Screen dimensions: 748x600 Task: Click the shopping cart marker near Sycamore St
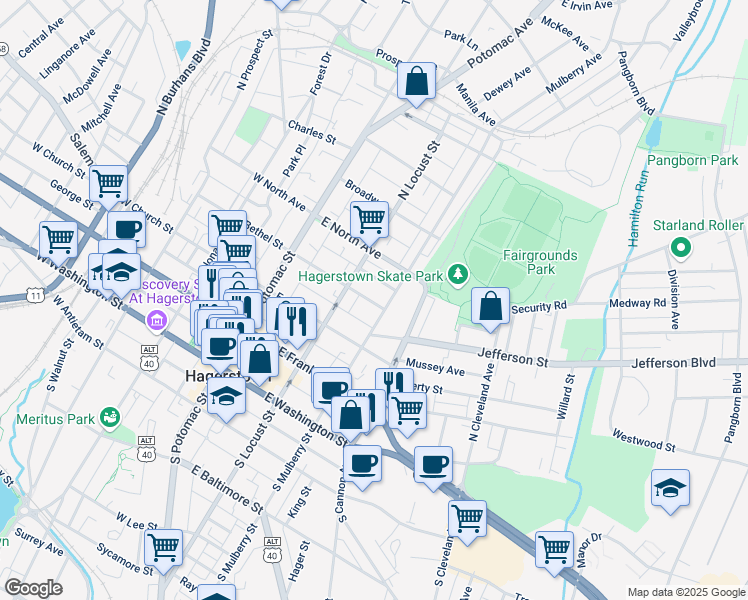[x=164, y=549]
